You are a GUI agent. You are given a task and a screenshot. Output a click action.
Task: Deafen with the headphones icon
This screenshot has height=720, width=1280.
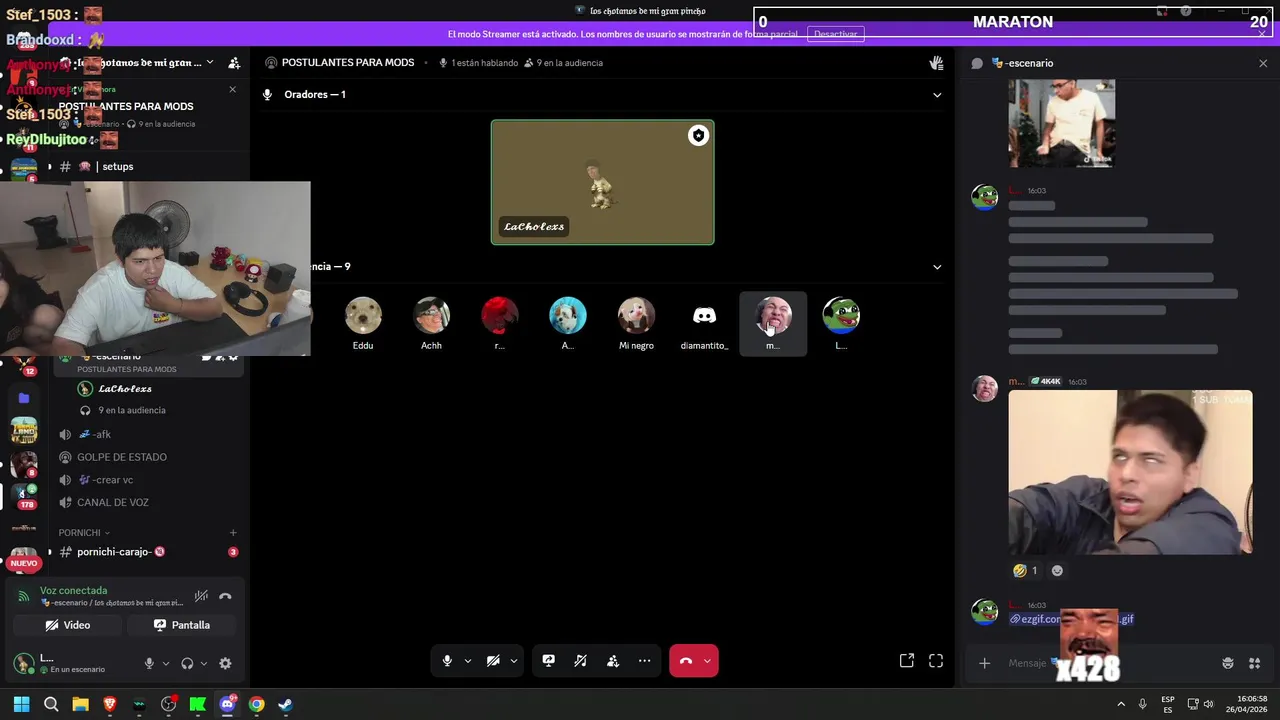coord(187,663)
